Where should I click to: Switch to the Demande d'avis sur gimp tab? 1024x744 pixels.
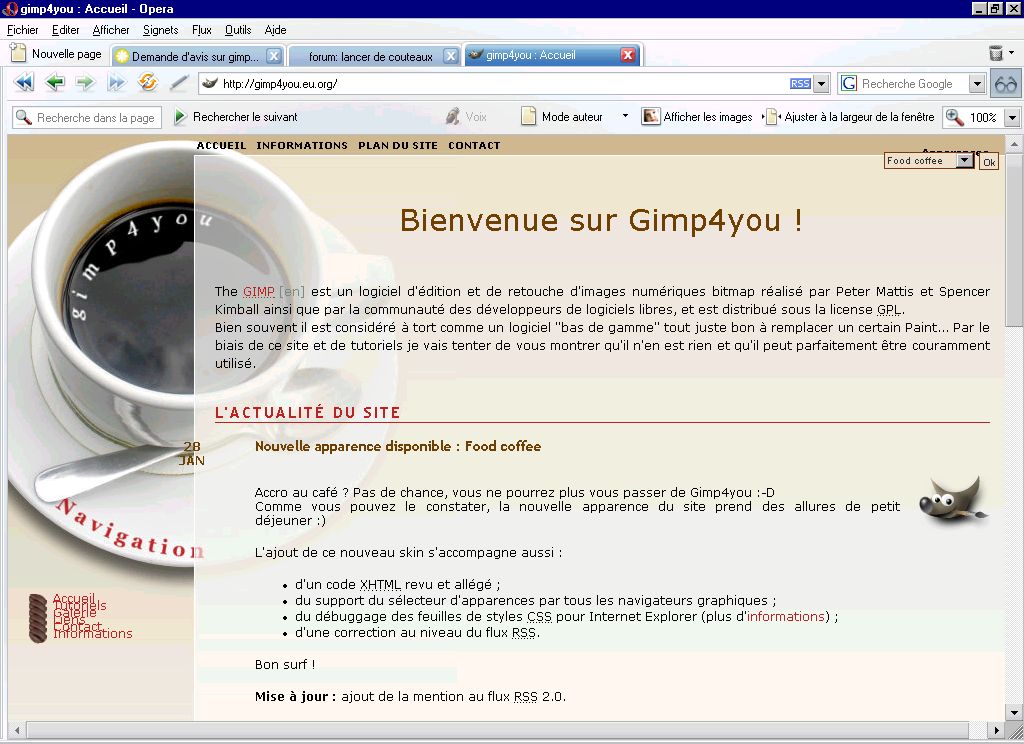click(198, 56)
